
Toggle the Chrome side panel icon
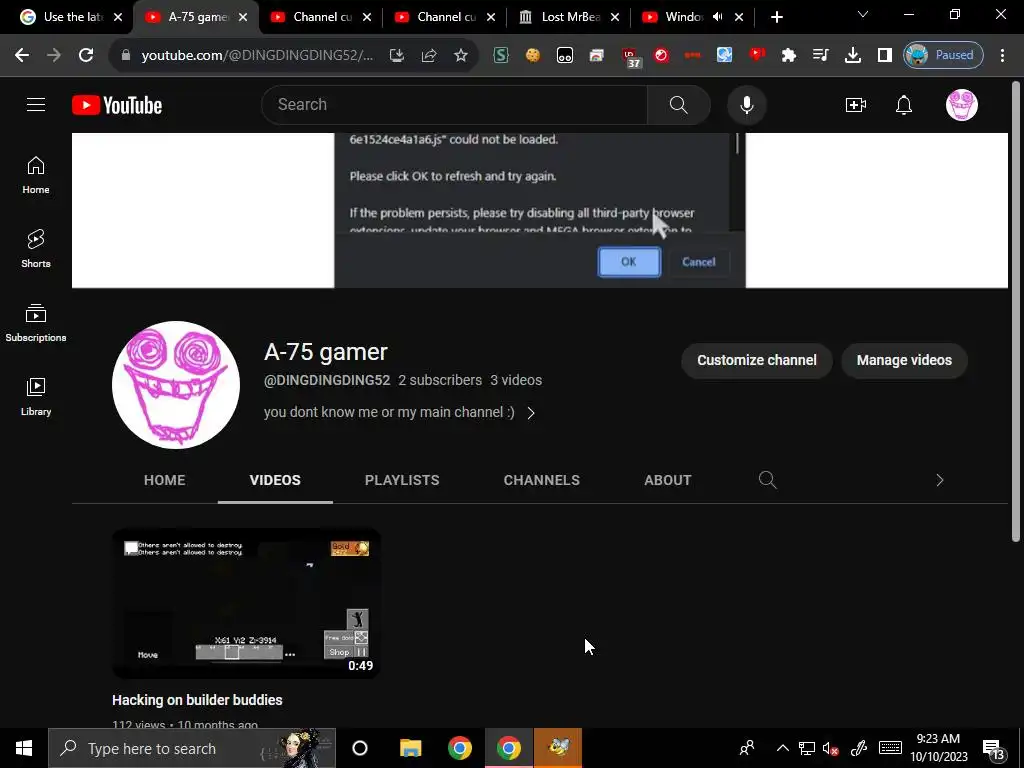(x=884, y=56)
